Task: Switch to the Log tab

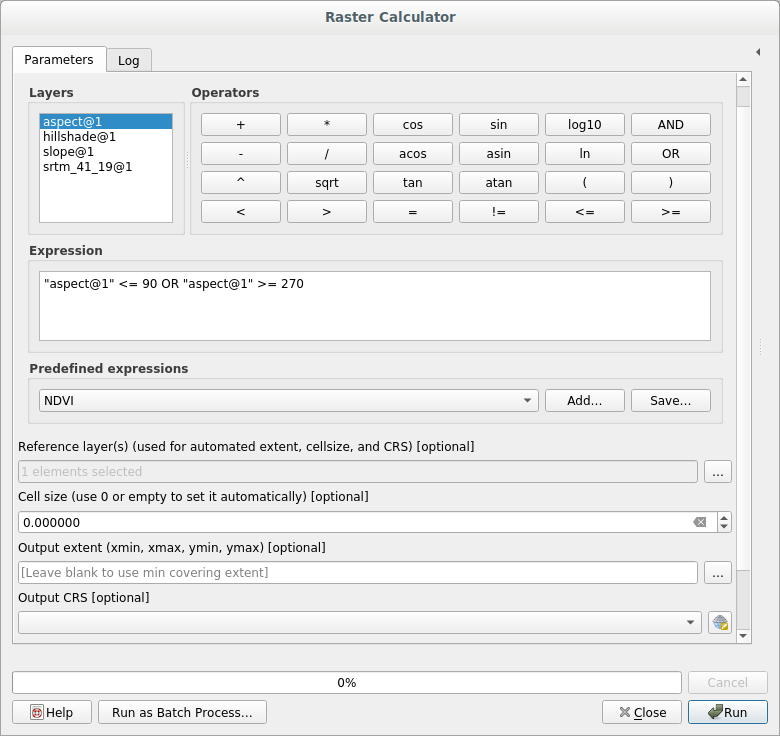Action: click(128, 60)
